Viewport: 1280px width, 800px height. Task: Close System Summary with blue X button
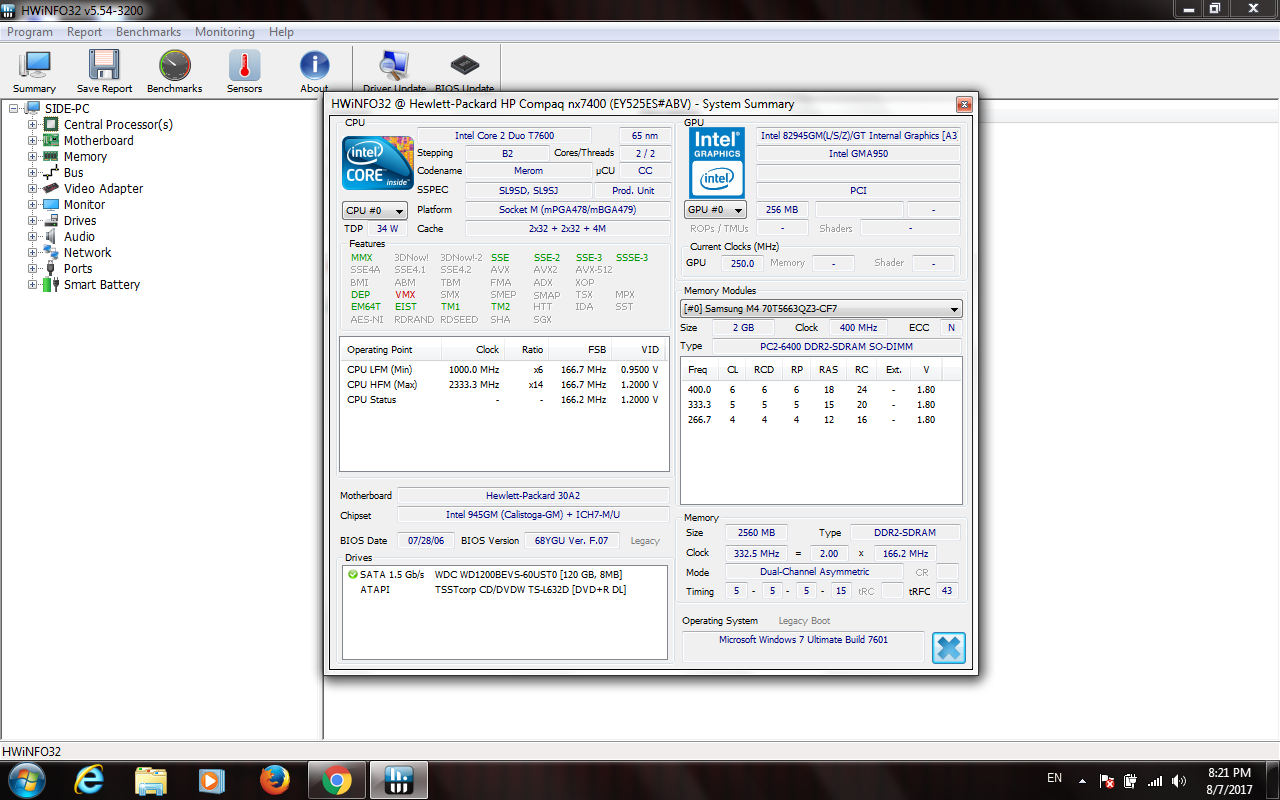(x=948, y=648)
